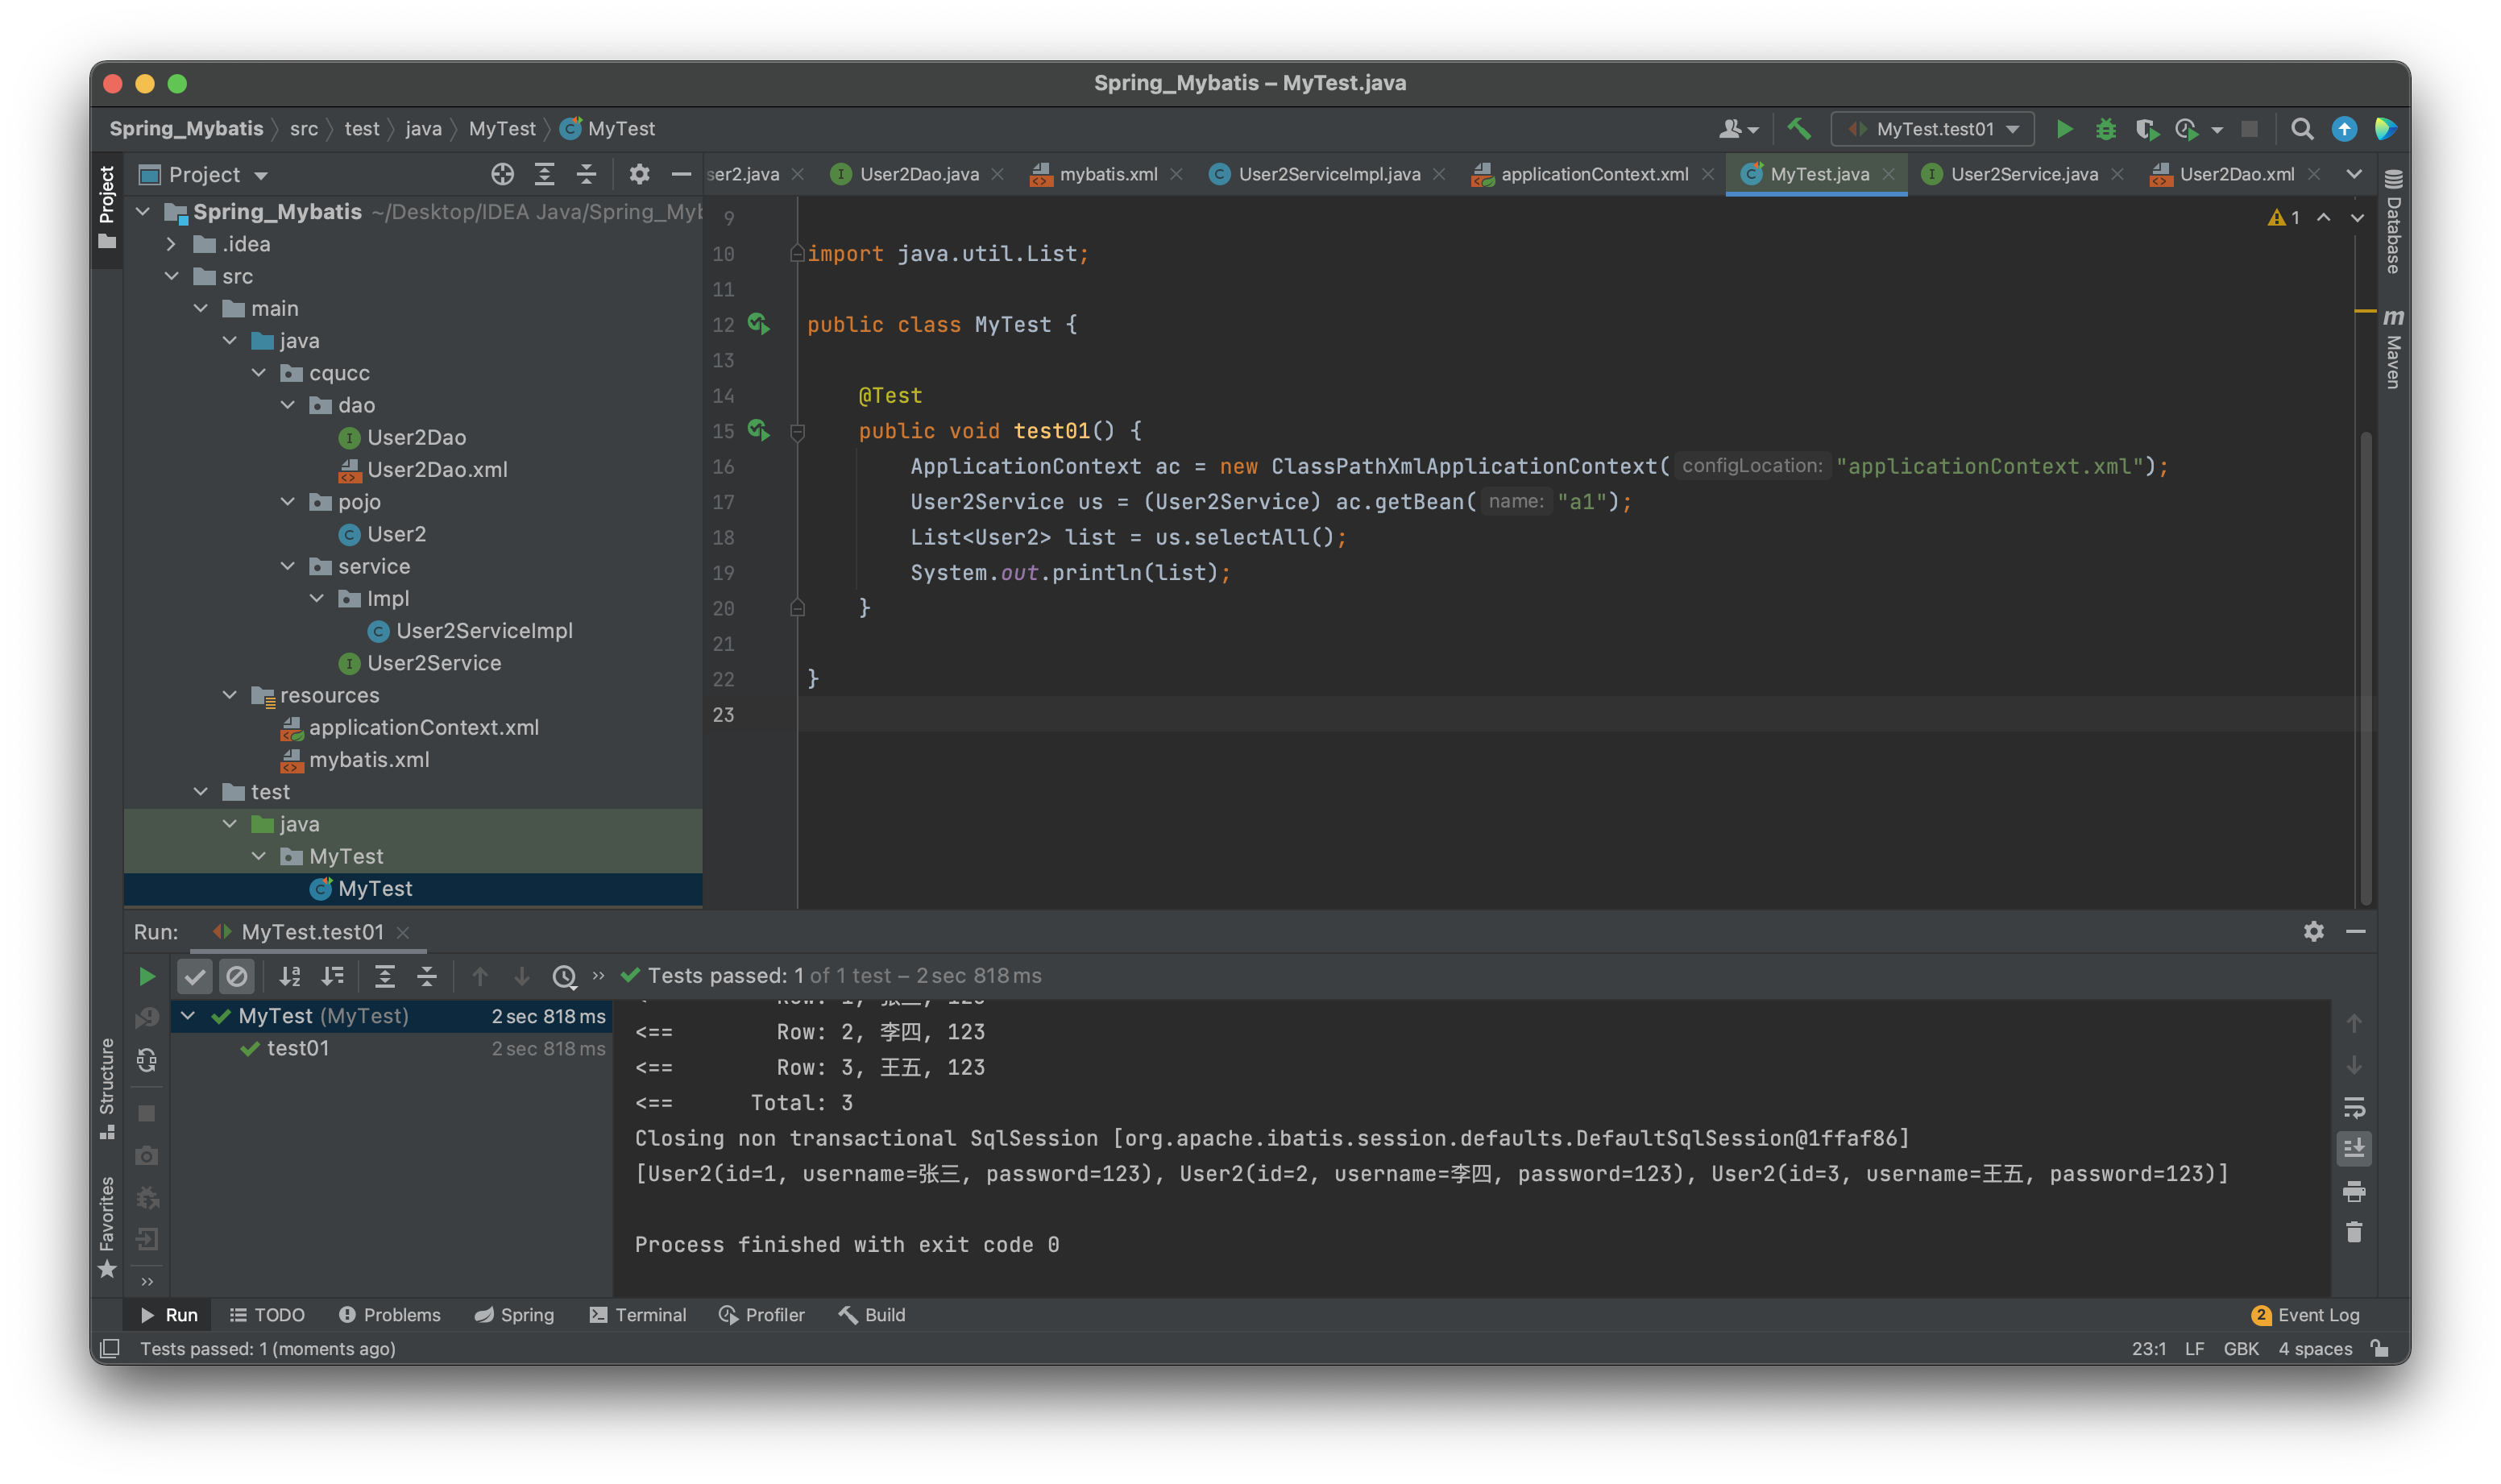The height and width of the screenshot is (1484, 2501).
Task: Collapse the resources folder
Action: (230, 695)
